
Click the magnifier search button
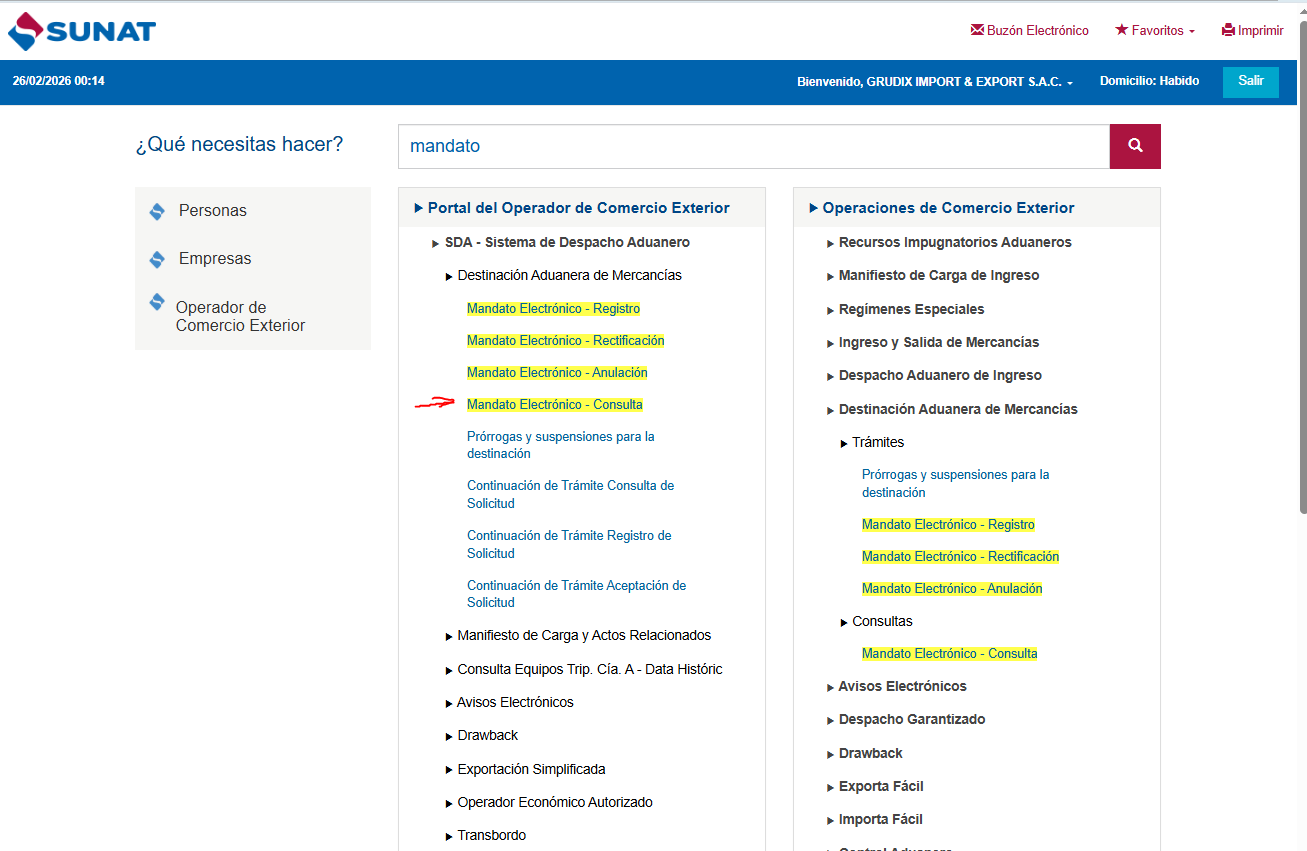click(x=1135, y=146)
